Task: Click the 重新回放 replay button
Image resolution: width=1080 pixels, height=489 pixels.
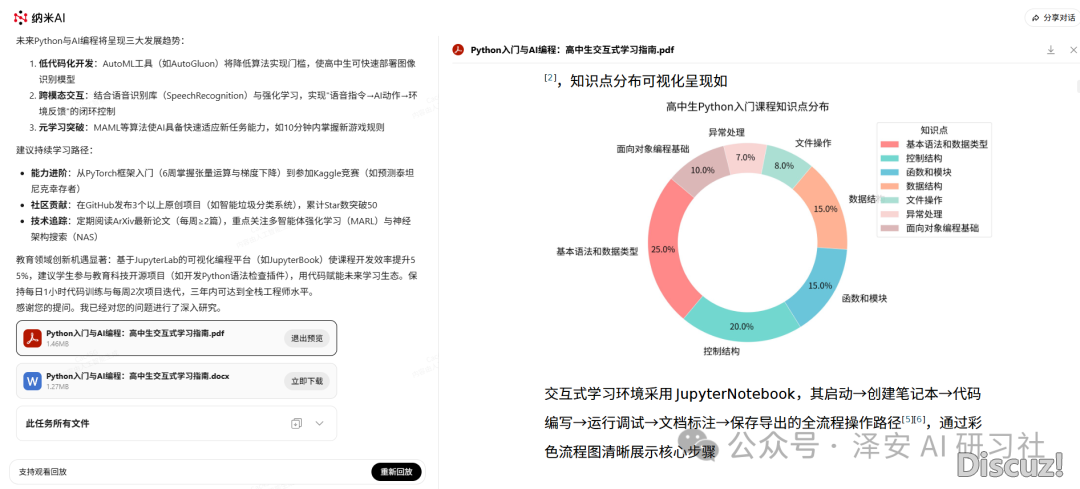Action: pos(396,472)
